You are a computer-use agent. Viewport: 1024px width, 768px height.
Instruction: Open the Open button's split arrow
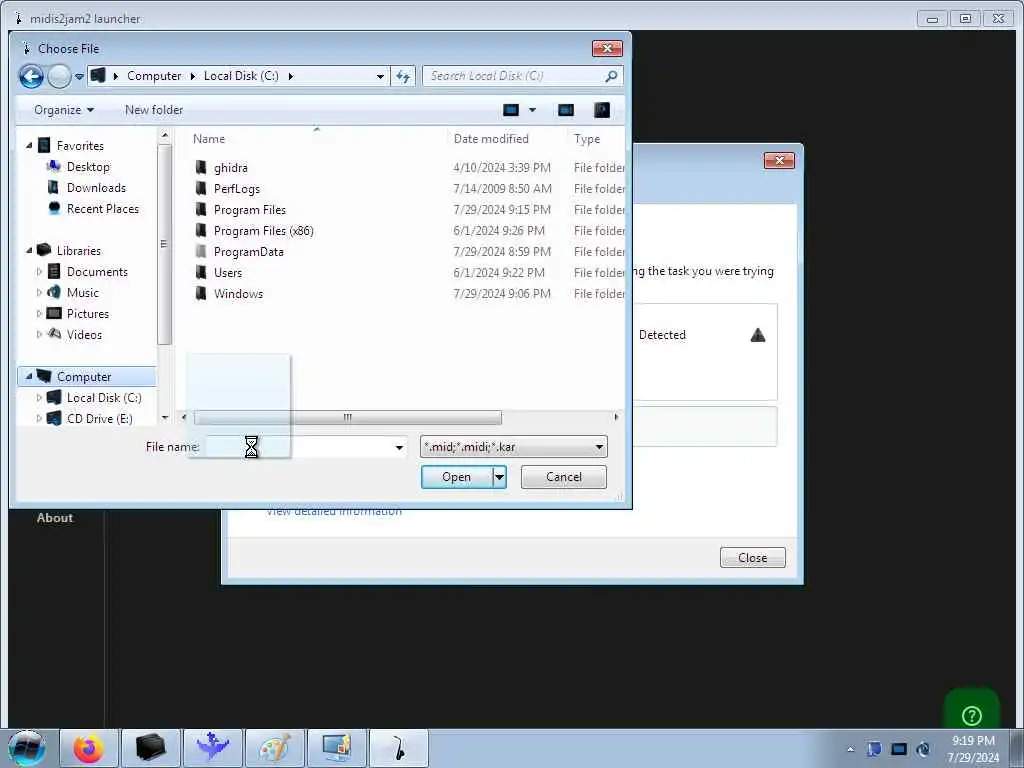tap(500, 477)
